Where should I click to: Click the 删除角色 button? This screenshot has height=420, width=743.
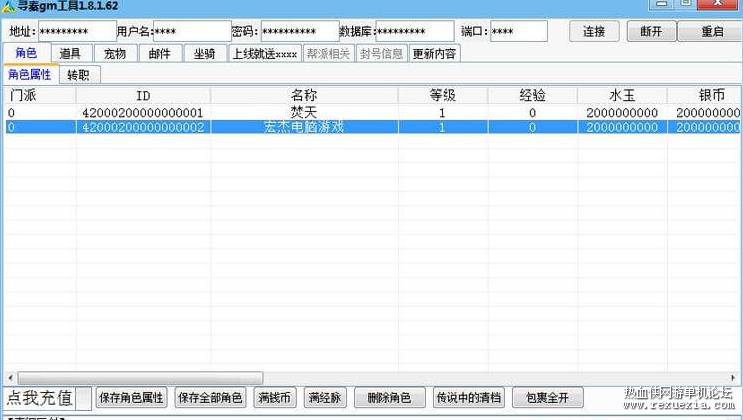tap(389, 398)
